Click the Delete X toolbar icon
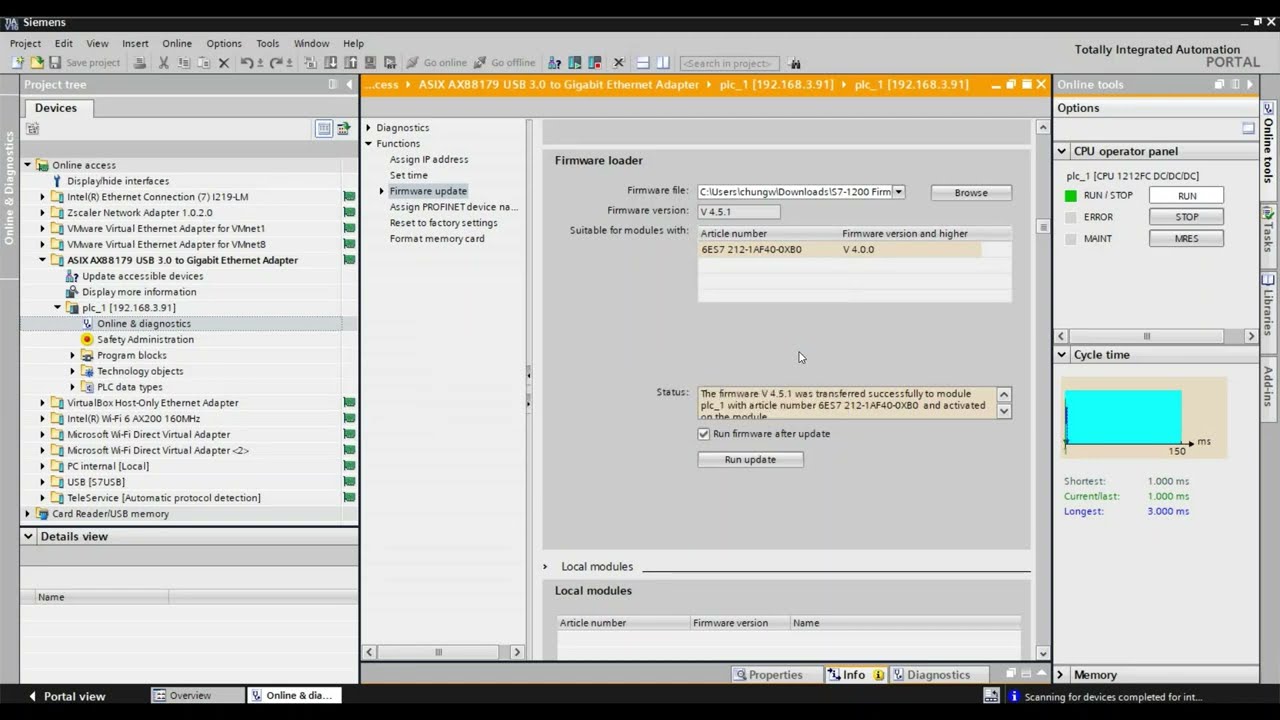This screenshot has width=1280, height=720. click(x=223, y=62)
